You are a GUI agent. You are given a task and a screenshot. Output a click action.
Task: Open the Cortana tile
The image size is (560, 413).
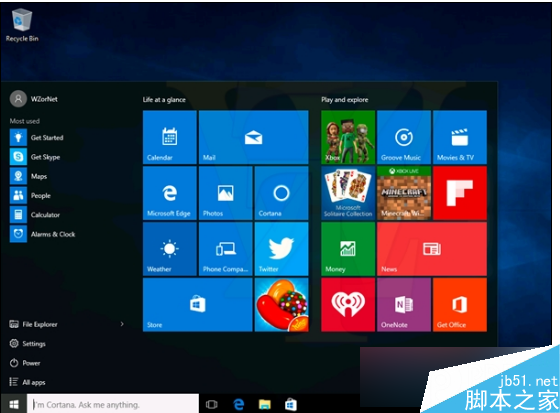tap(281, 193)
